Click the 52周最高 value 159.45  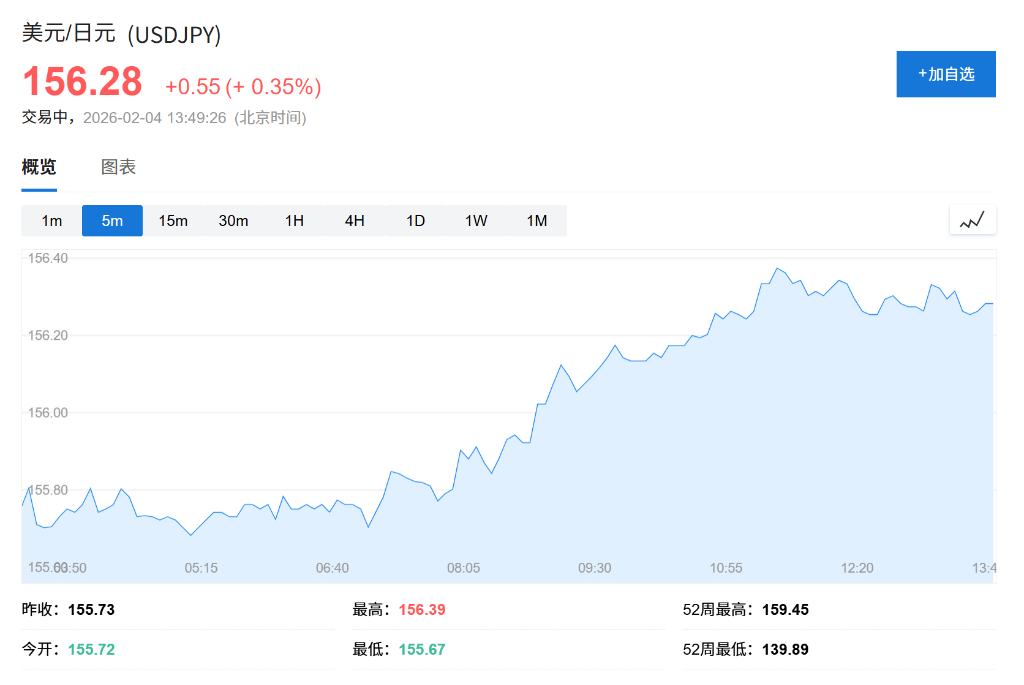786,609
